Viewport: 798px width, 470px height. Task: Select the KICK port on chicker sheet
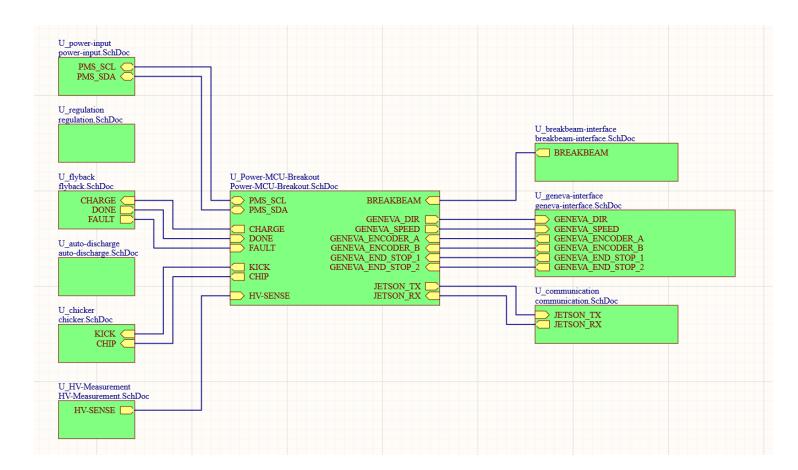click(127, 334)
